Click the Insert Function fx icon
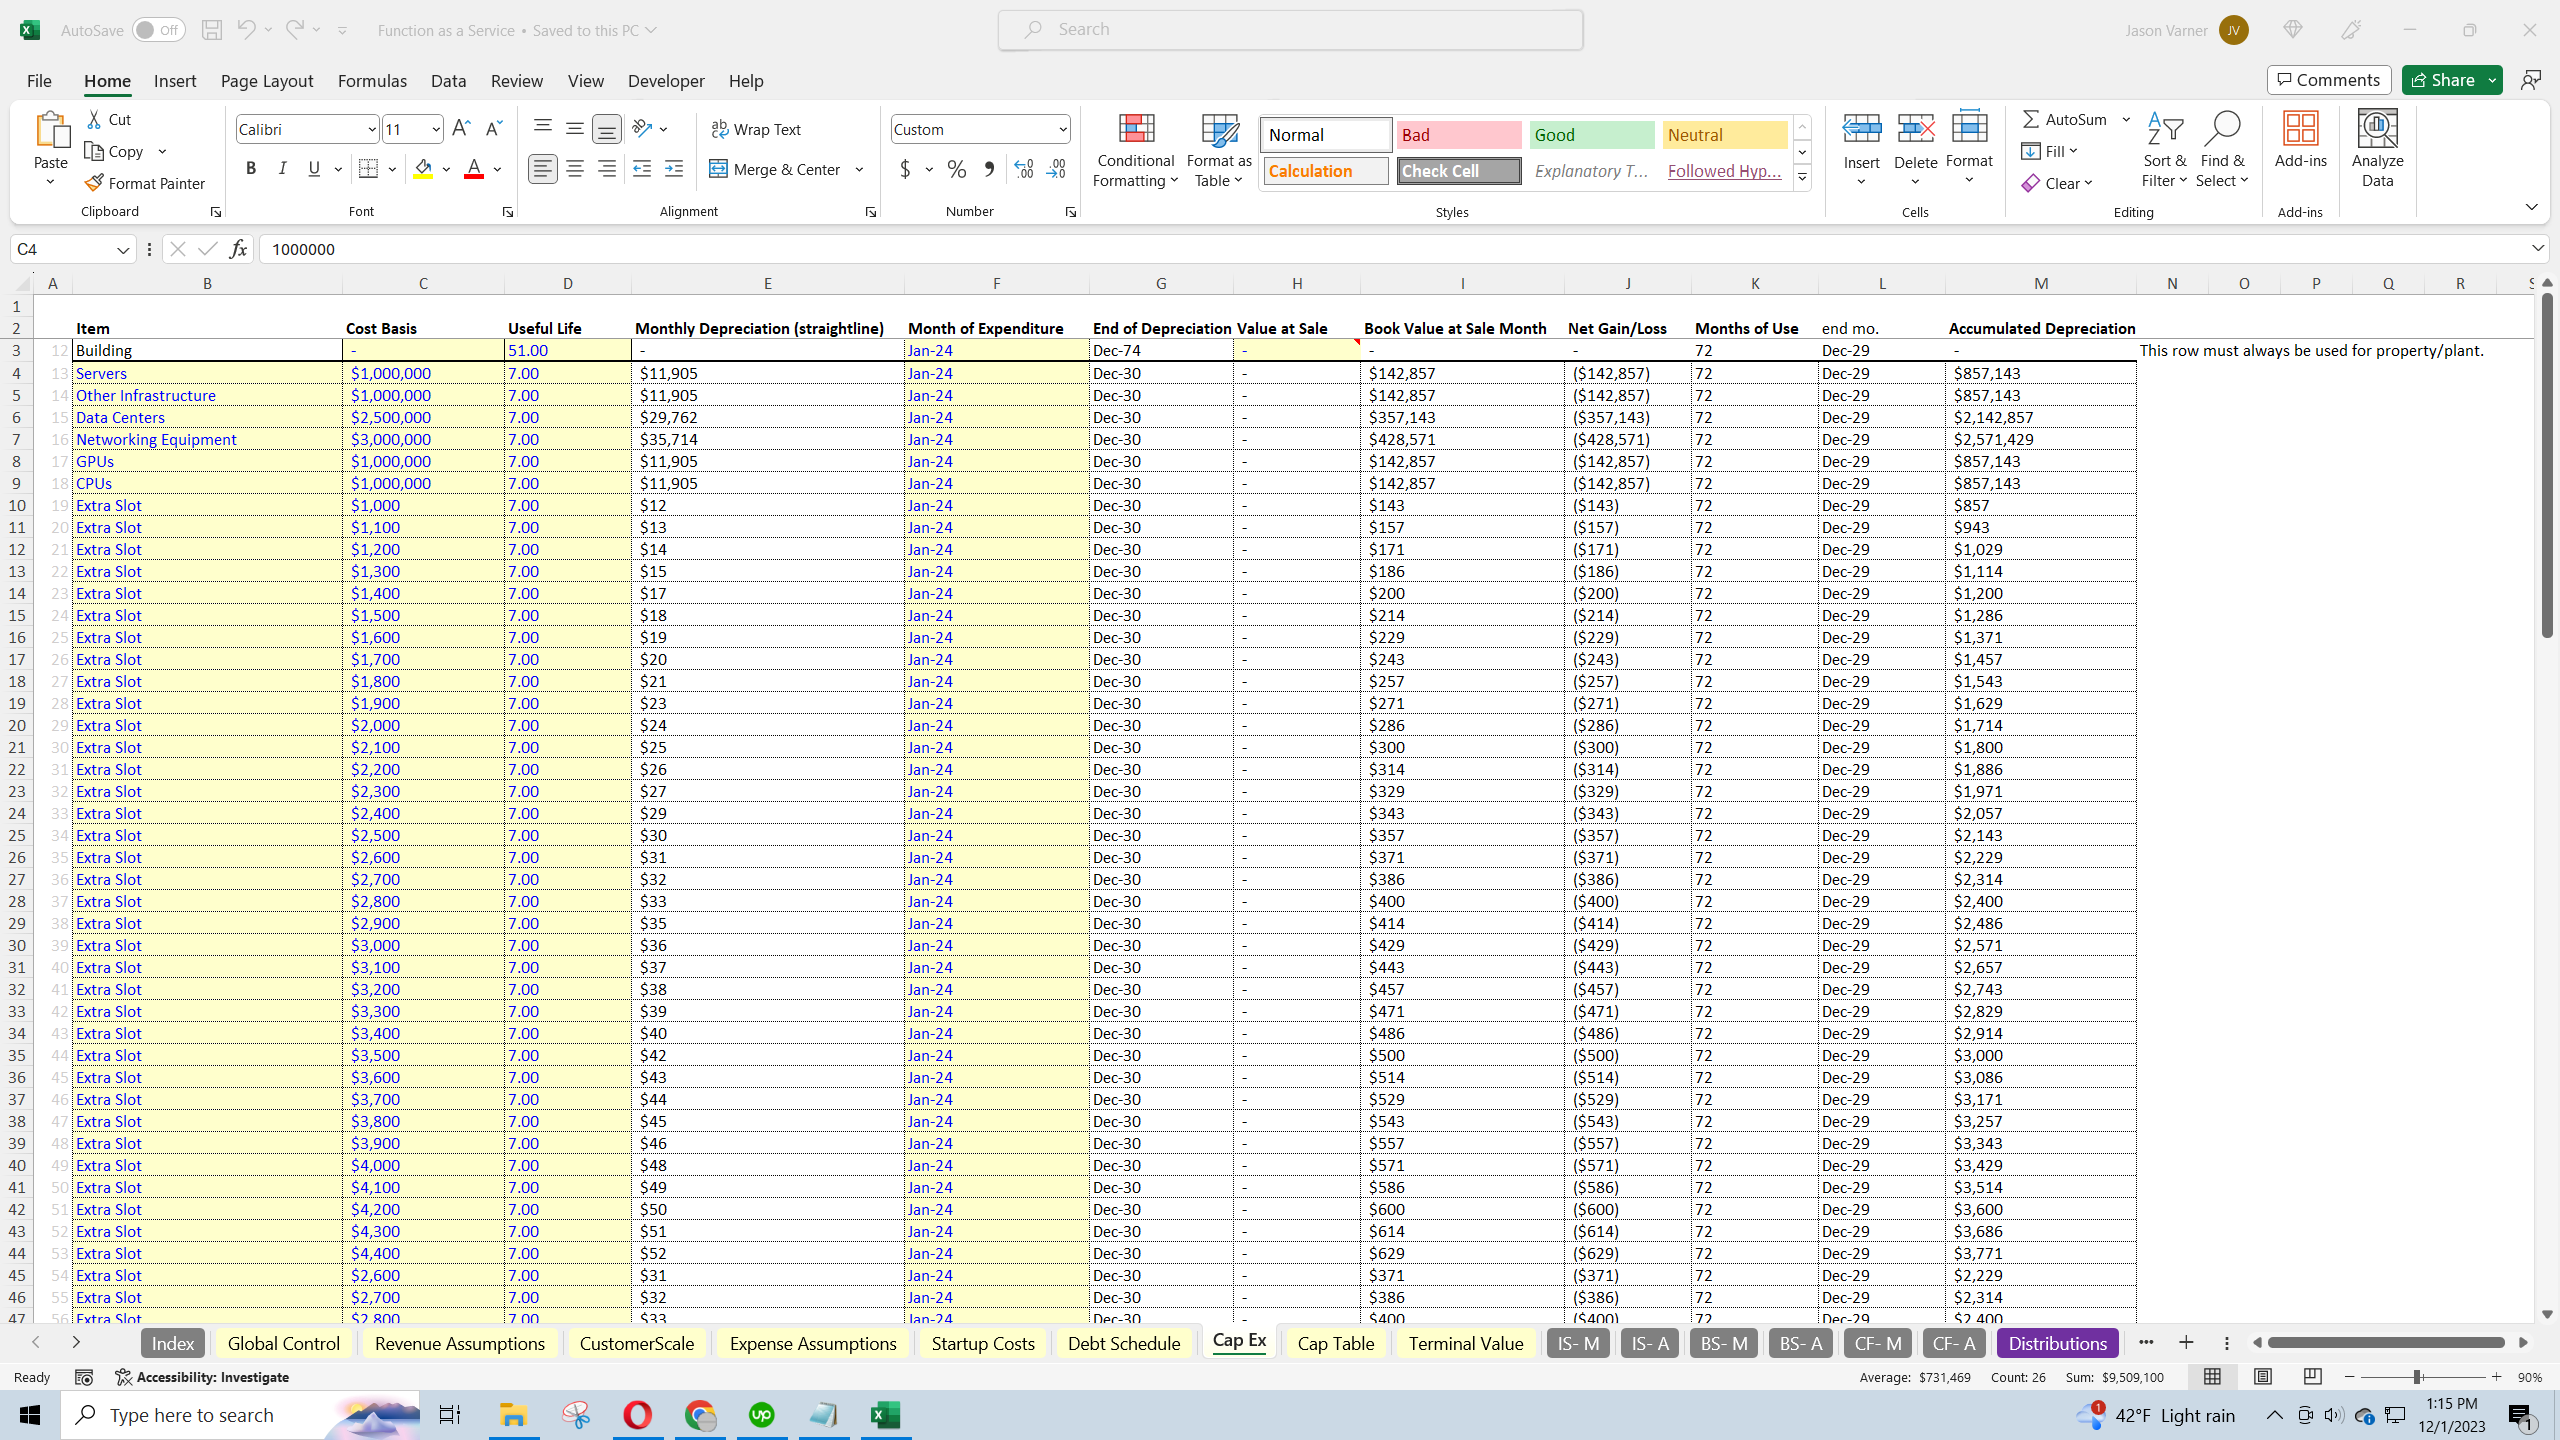Image resolution: width=2560 pixels, height=1440 pixels. click(x=238, y=249)
